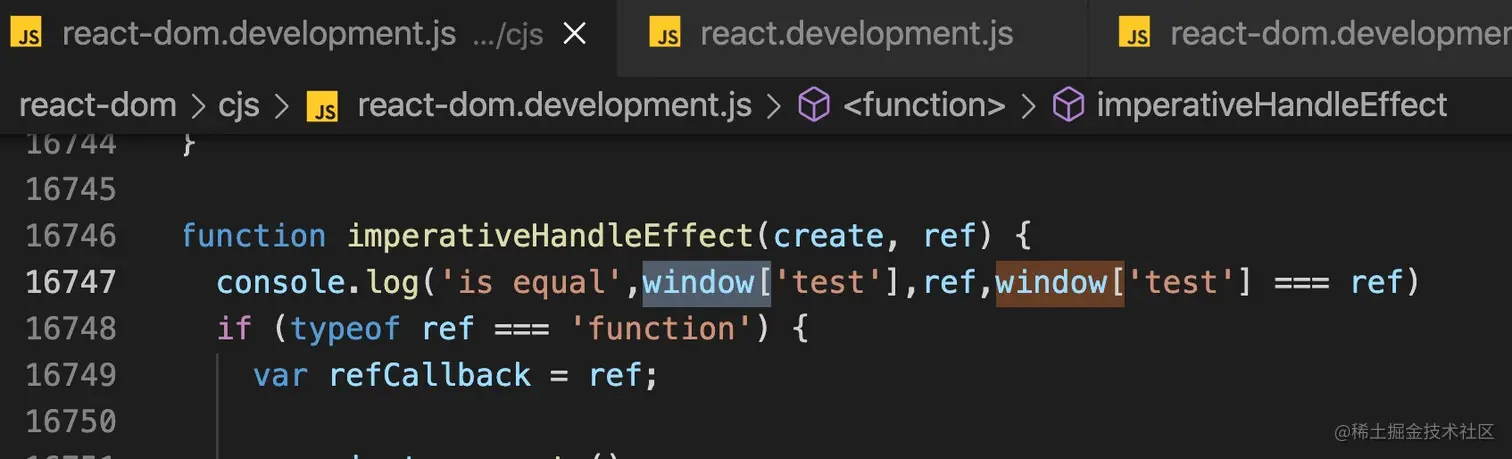Click the JS file icon in the breadcrumb
The height and width of the screenshot is (459, 1512).
pos(321,105)
